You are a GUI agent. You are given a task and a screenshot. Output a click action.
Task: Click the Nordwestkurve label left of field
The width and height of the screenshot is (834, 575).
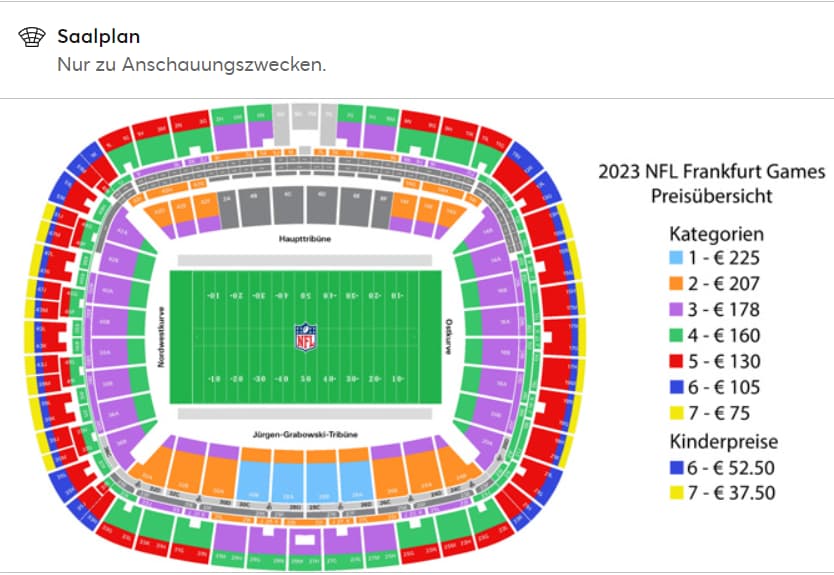click(x=161, y=337)
